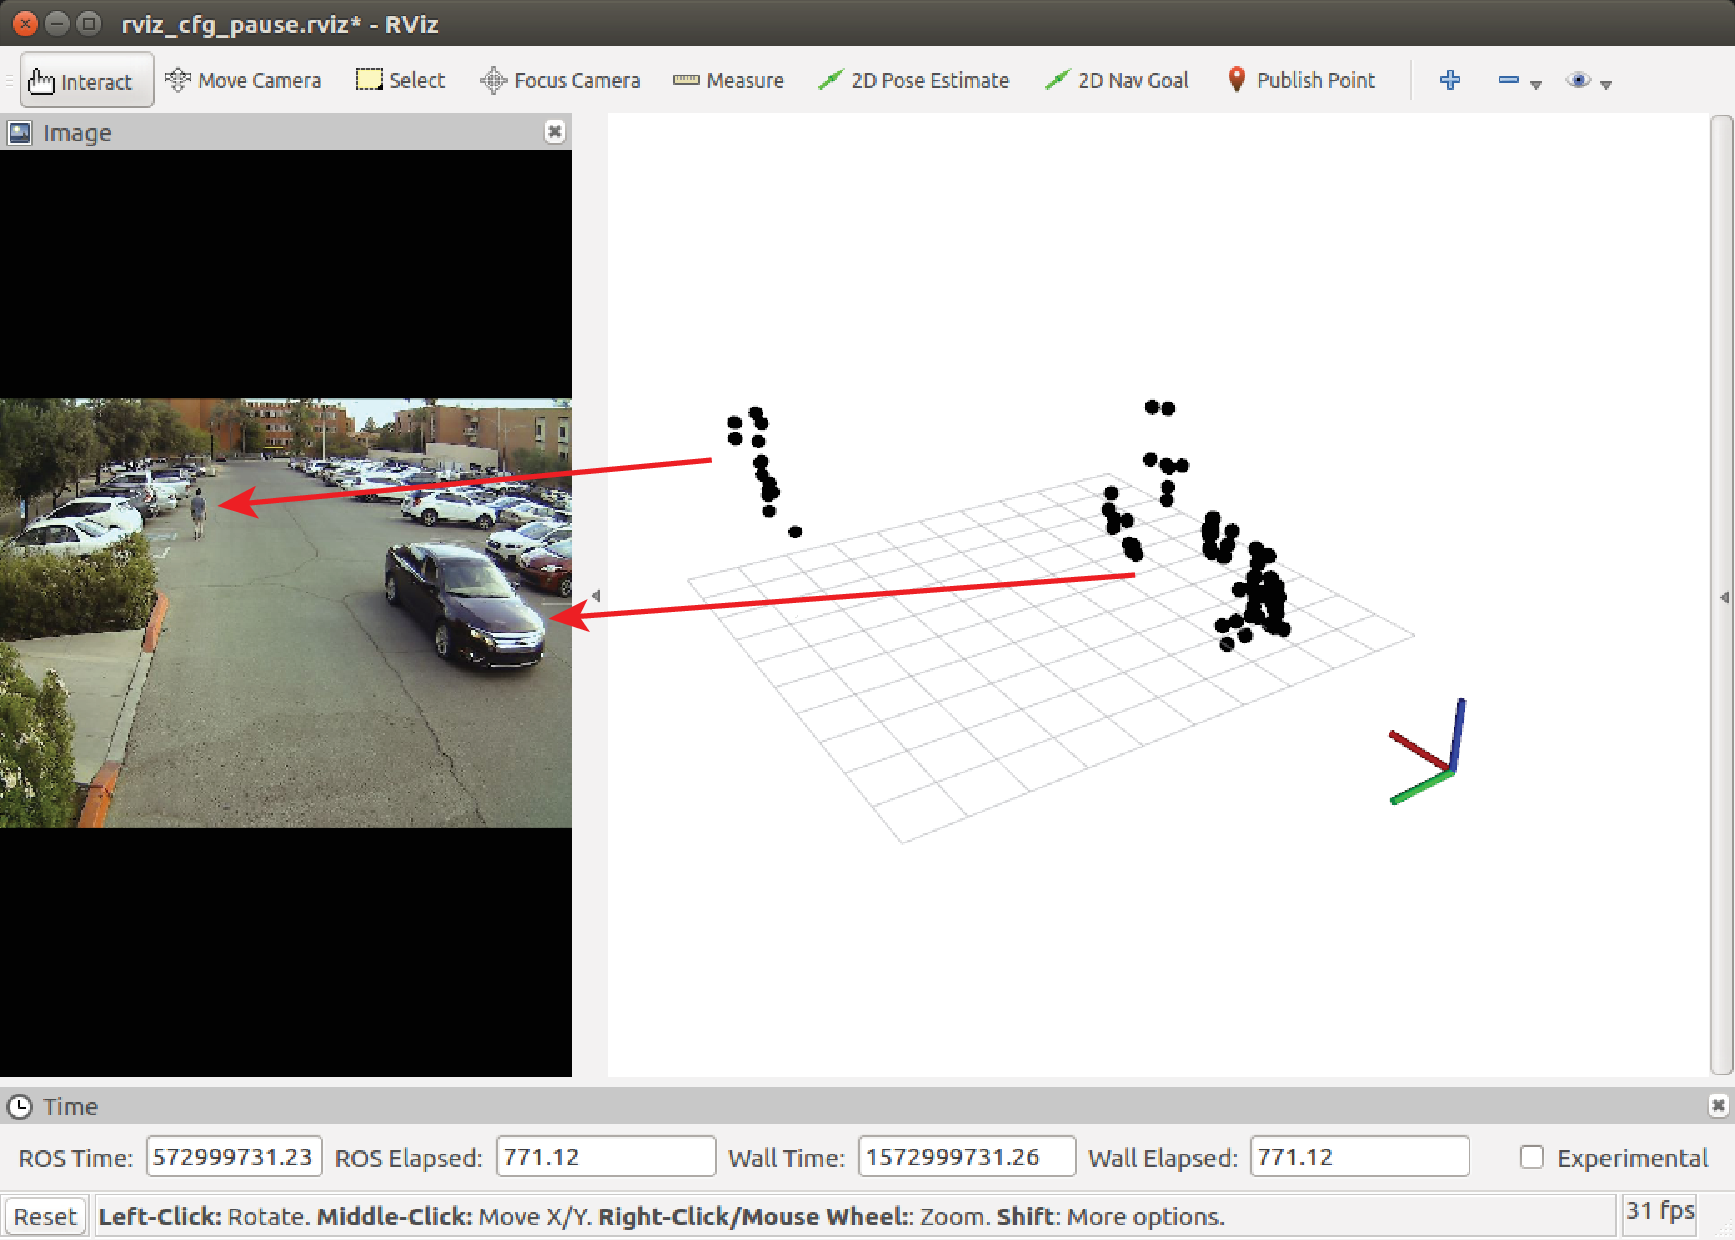Close the Image panel
1735x1240 pixels.
555,131
